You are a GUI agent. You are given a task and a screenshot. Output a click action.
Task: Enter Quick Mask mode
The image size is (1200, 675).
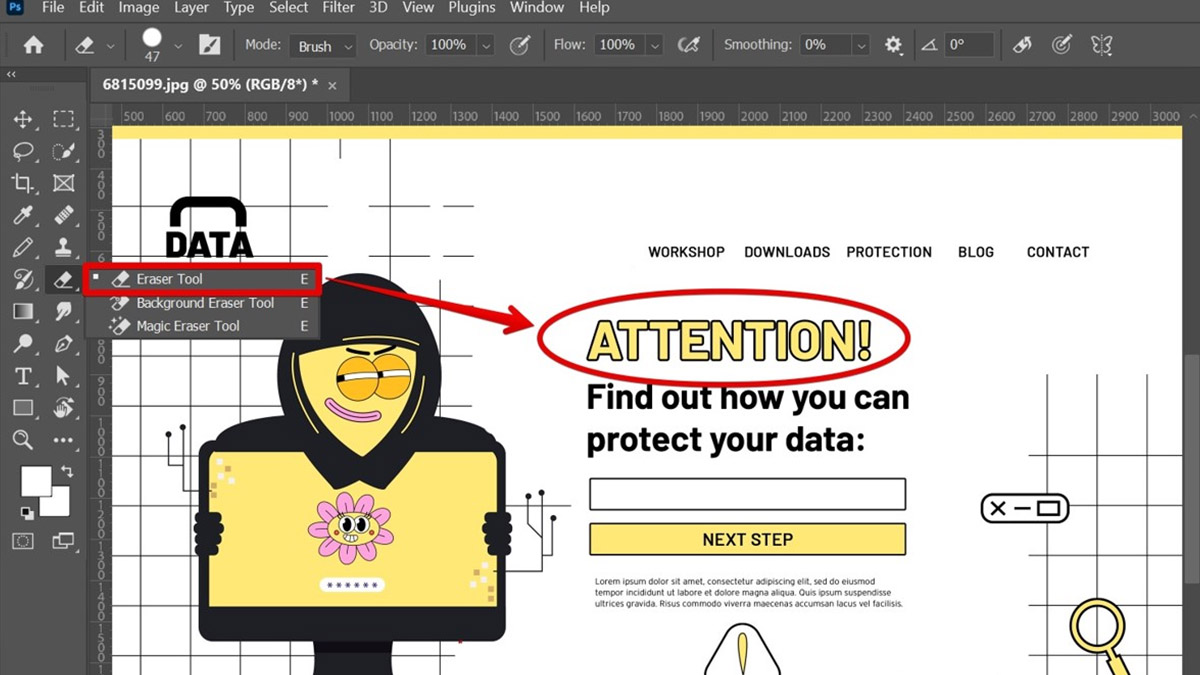pos(24,541)
